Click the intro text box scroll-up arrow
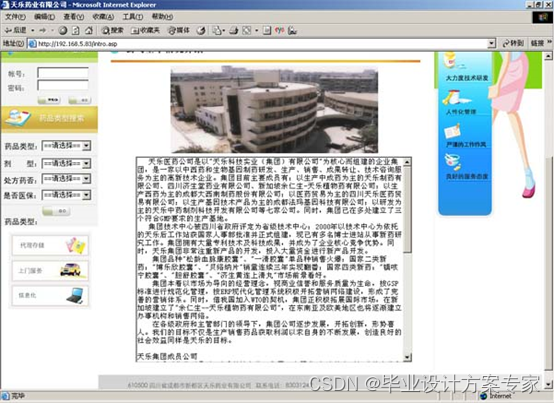The width and height of the screenshot is (555, 404). pos(407,162)
